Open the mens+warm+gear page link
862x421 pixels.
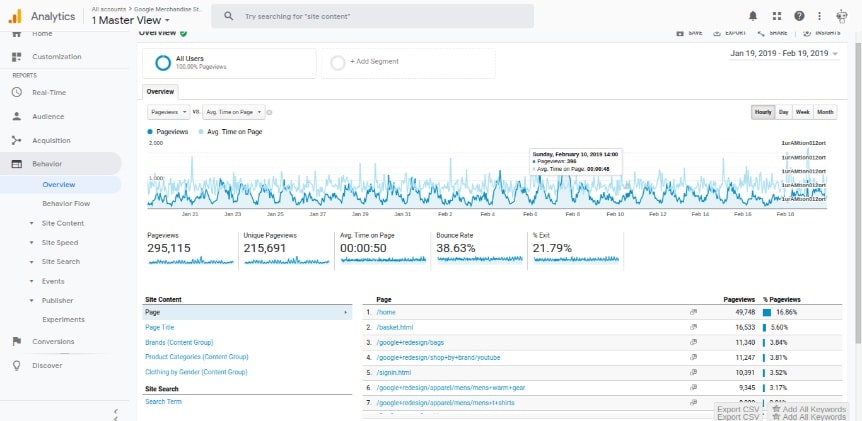point(451,387)
